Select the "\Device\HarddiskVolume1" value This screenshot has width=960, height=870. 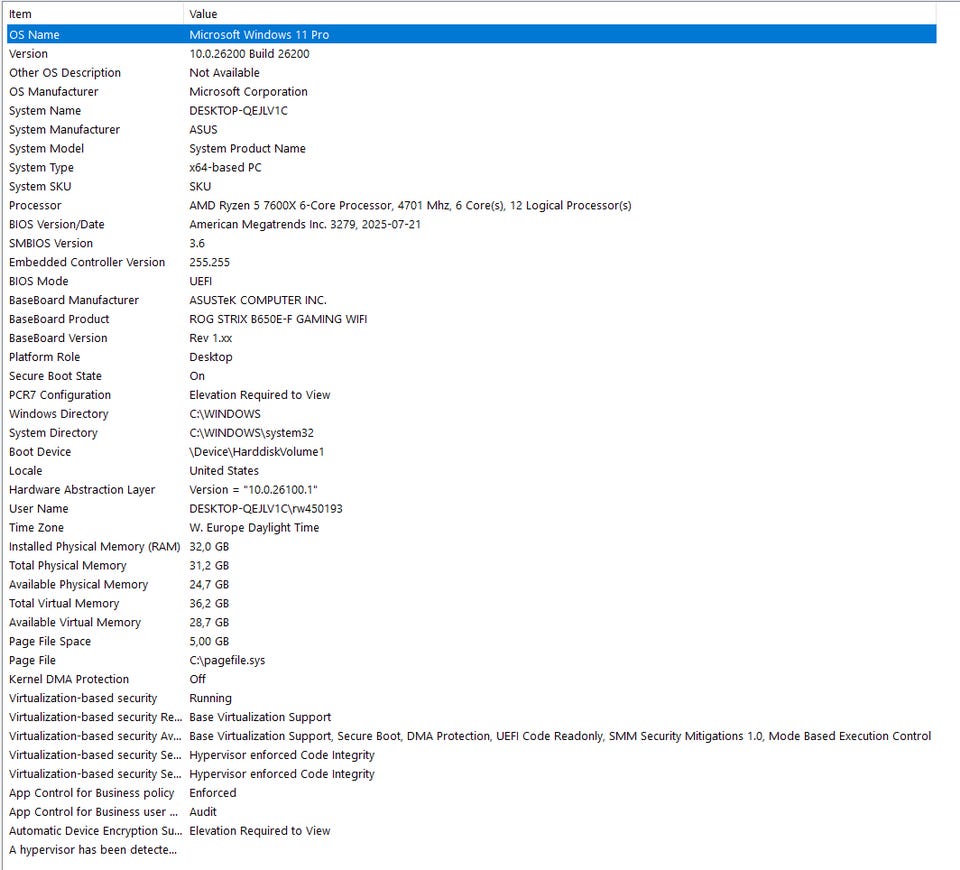click(257, 452)
